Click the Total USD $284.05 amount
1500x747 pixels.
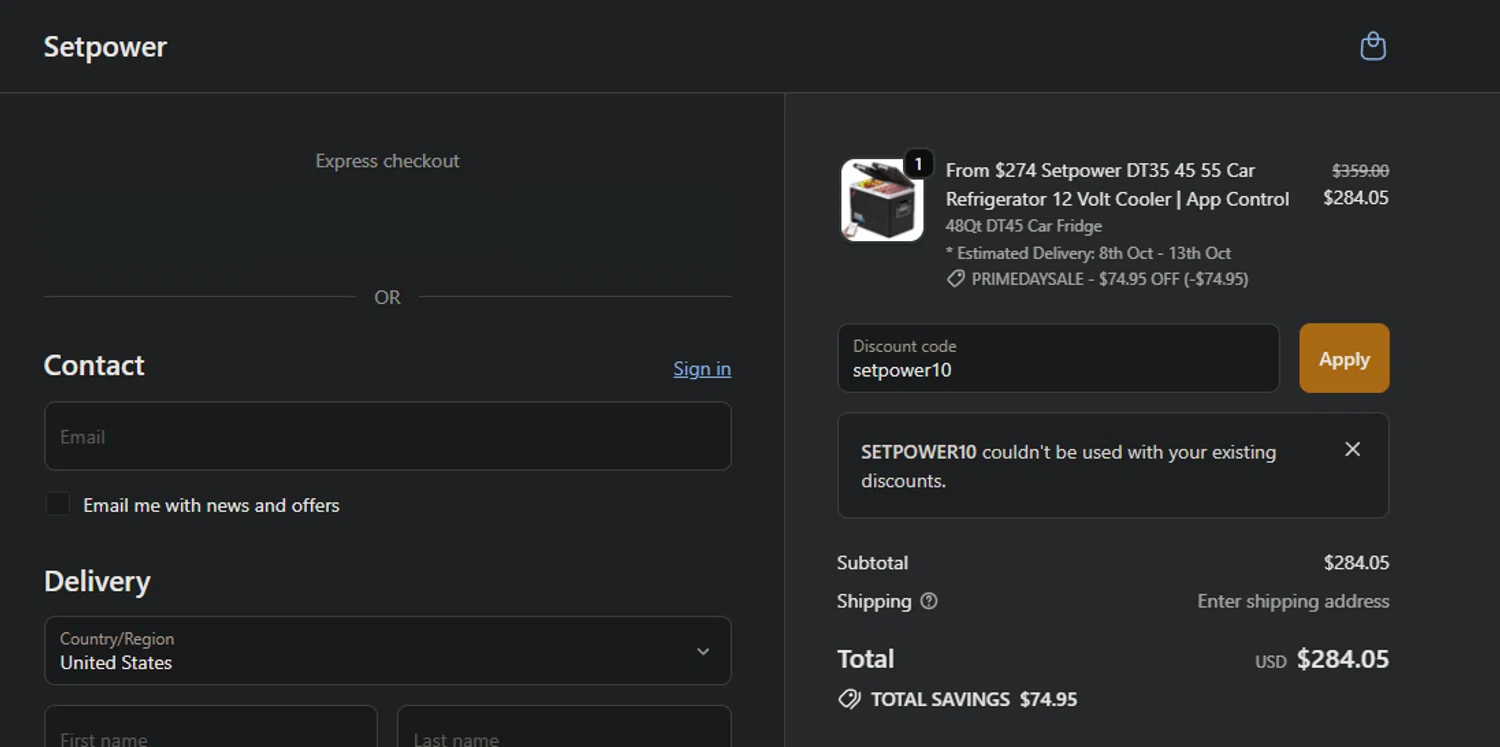1322,659
